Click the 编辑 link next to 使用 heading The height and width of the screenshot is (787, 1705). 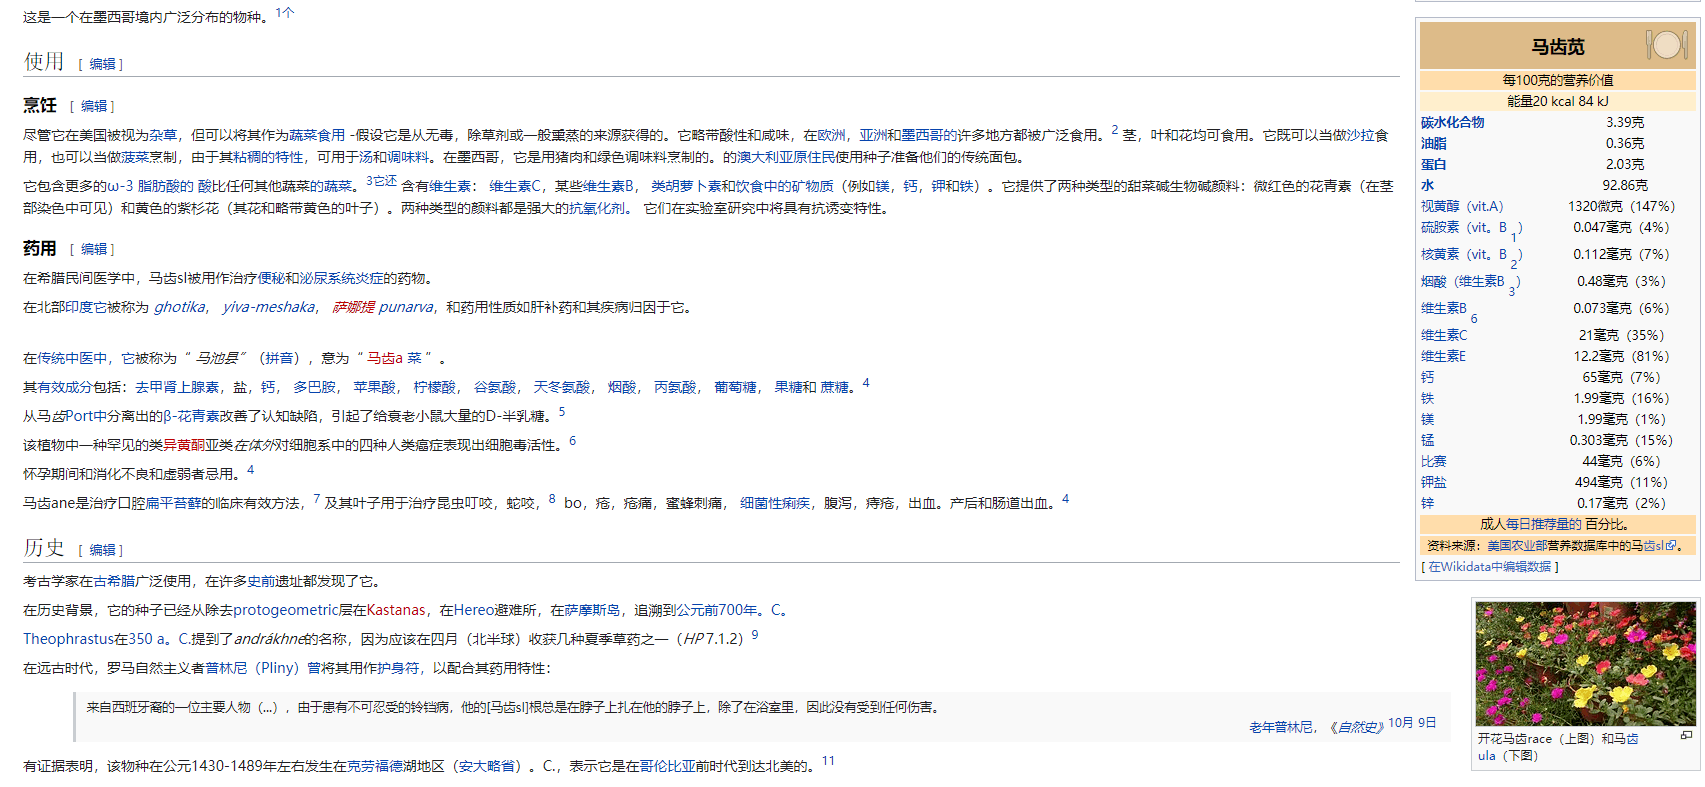click(101, 64)
